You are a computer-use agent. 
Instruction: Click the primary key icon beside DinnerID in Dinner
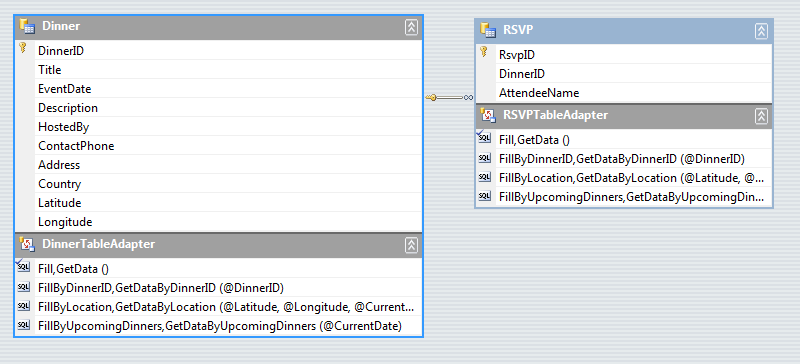pos(22,48)
